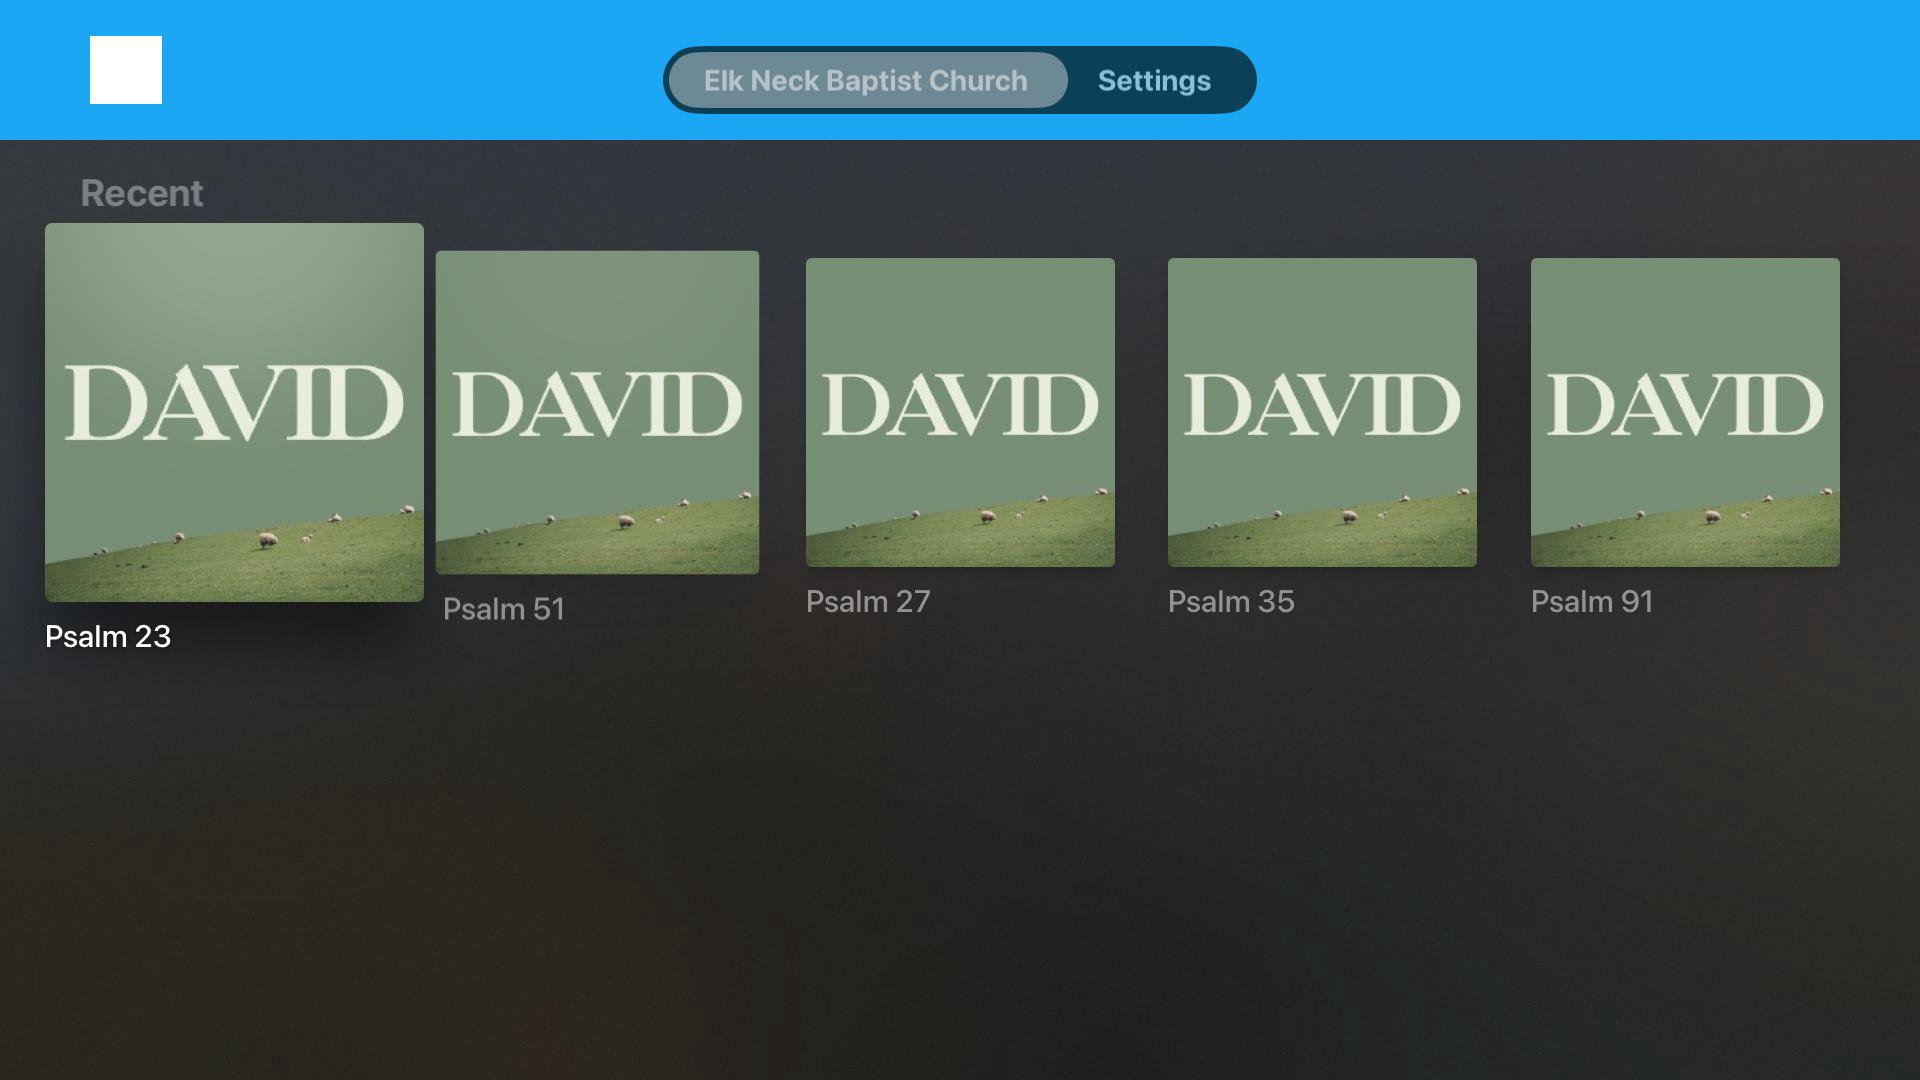
Task: Open the Psalm 91 label
Action: [x=1592, y=601]
